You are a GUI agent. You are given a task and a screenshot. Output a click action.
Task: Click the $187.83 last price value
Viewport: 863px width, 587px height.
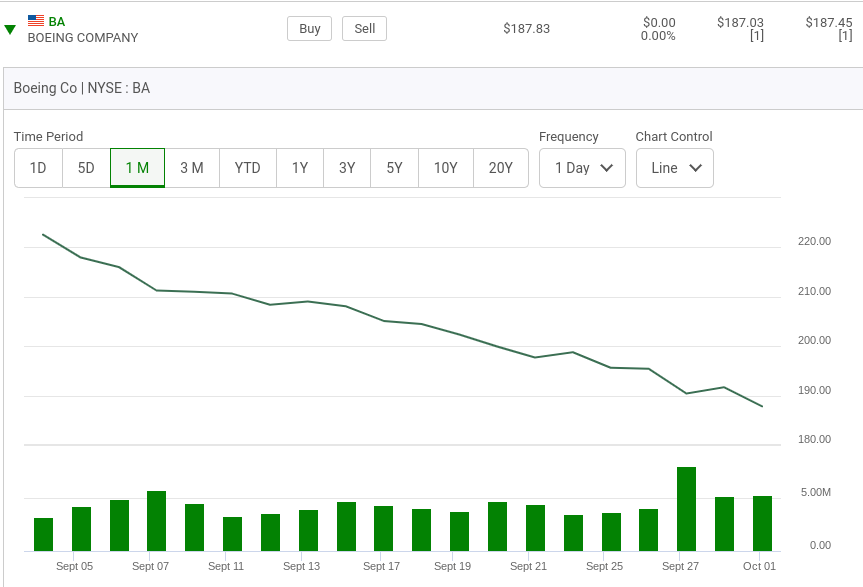527,29
